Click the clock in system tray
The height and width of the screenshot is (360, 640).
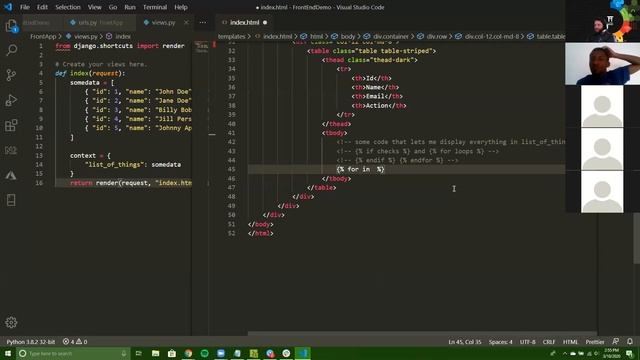(x=611, y=353)
